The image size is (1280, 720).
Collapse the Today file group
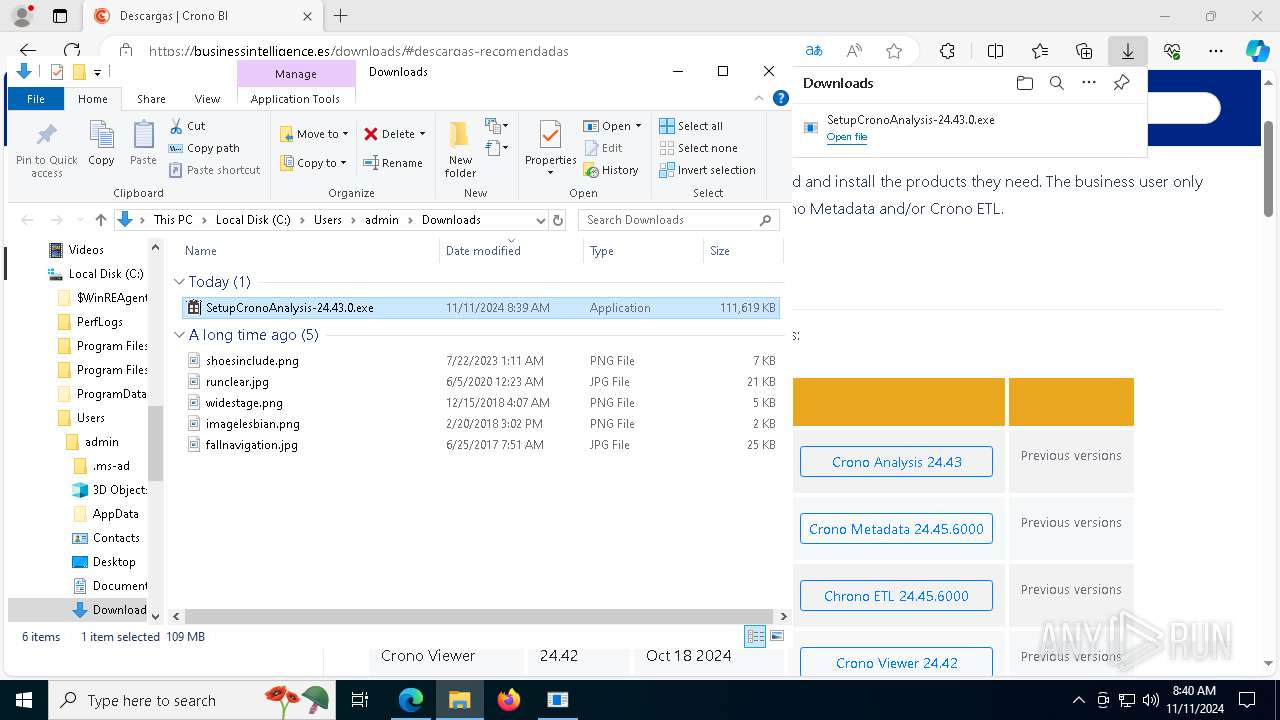point(180,282)
